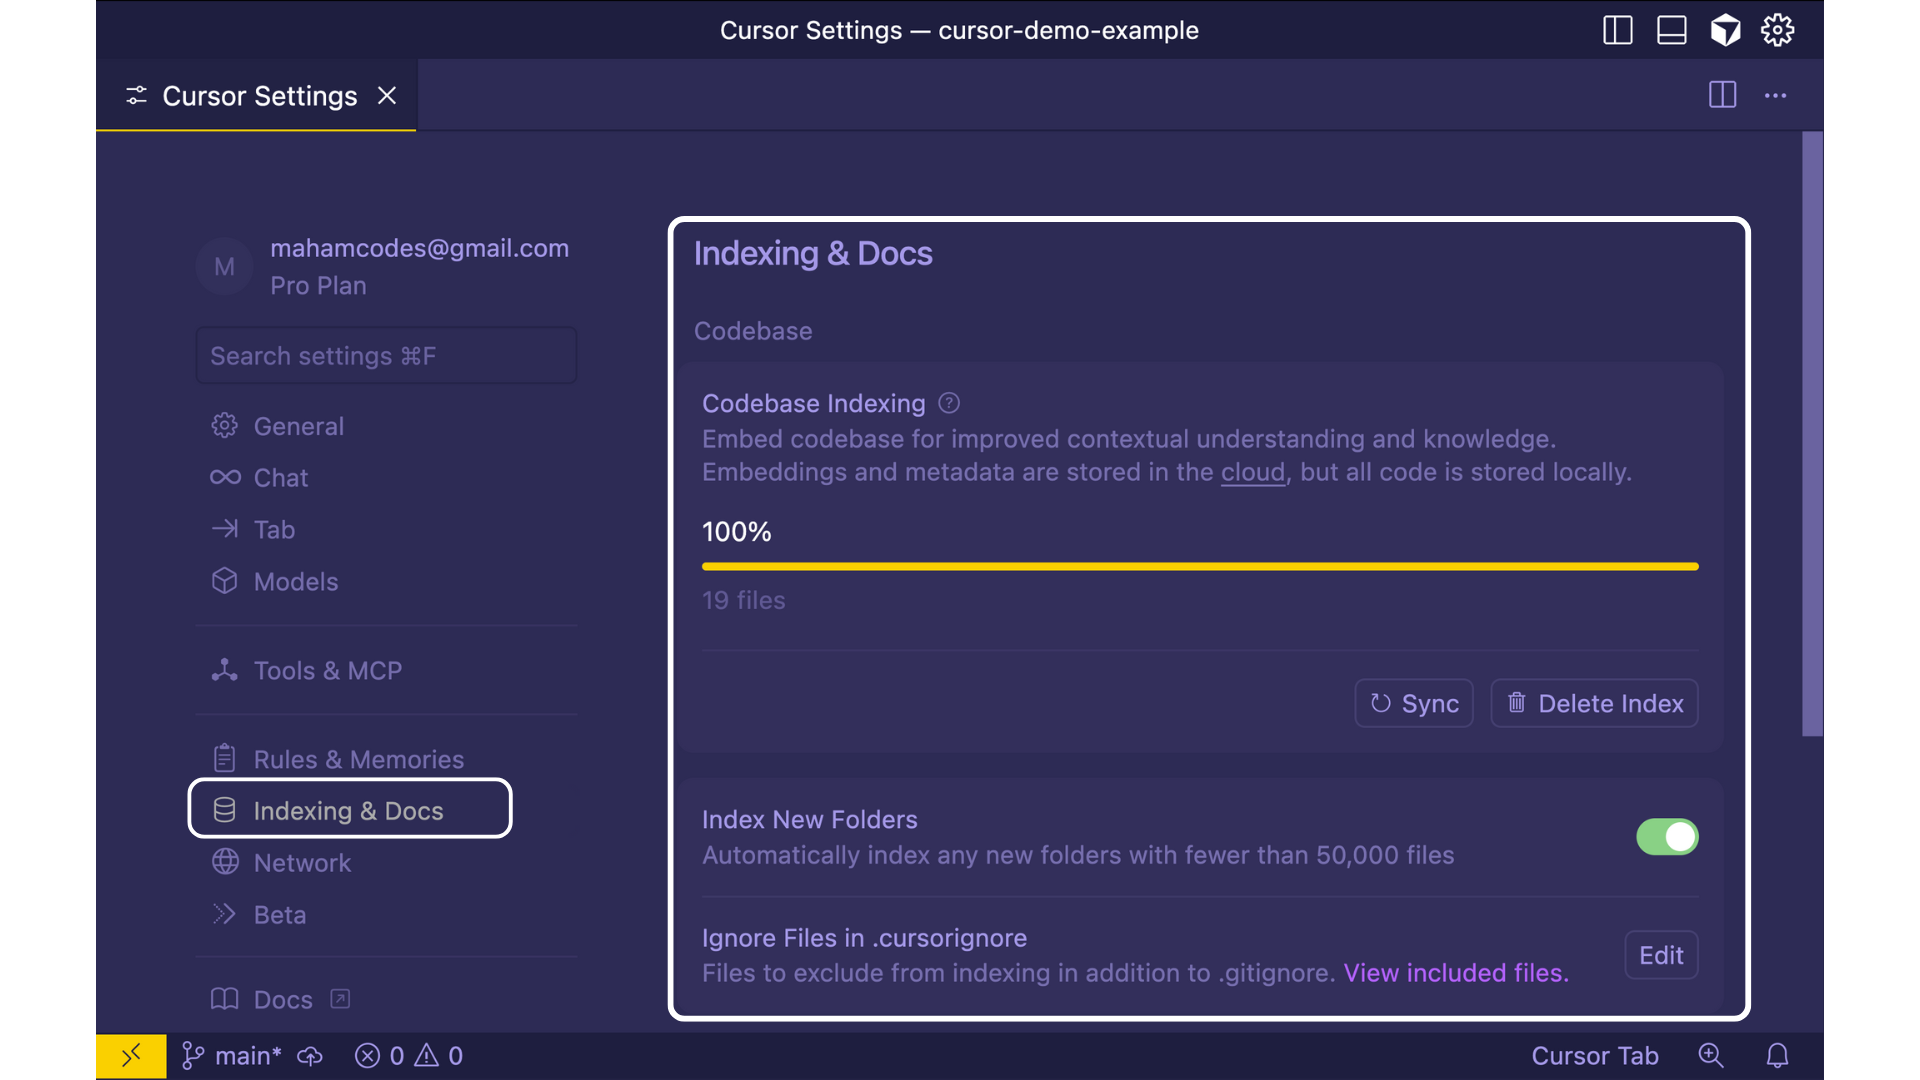
Task: Toggle the bottom panel layout icon
Action: (1671, 30)
